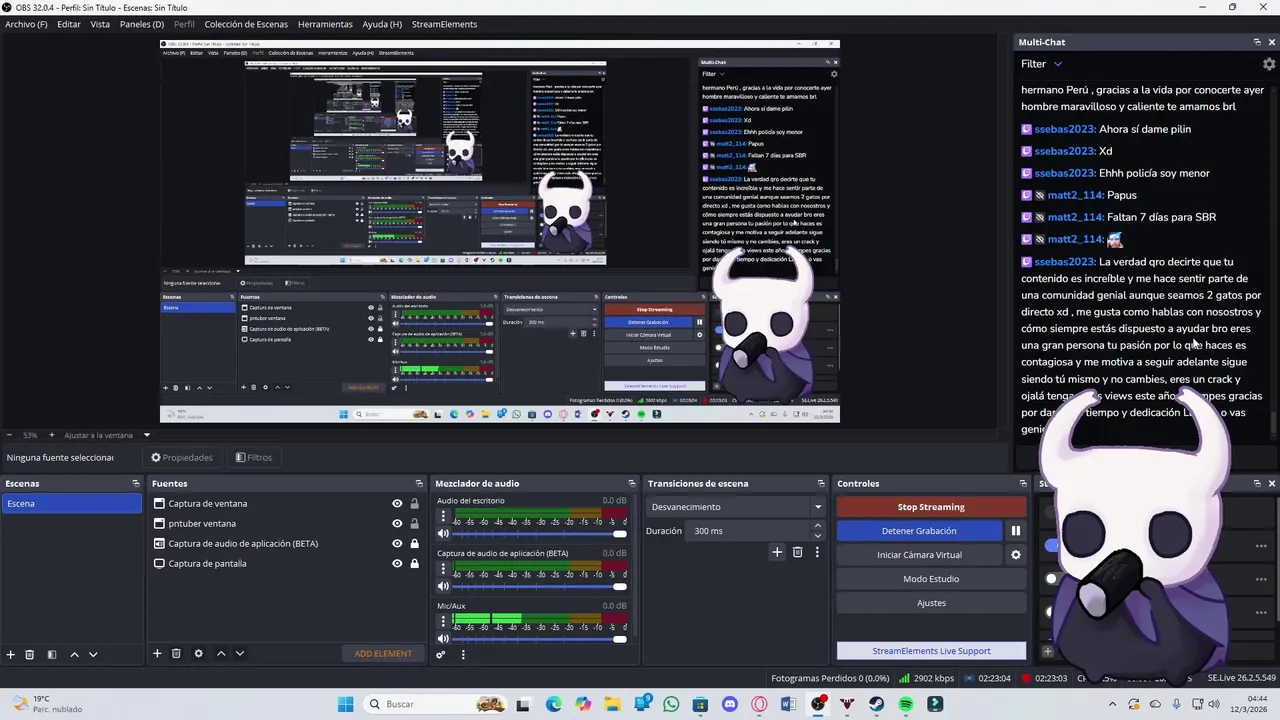The image size is (1280, 720).
Task: Open Multi-Chat settings gear icon
Action: pos(1269,64)
